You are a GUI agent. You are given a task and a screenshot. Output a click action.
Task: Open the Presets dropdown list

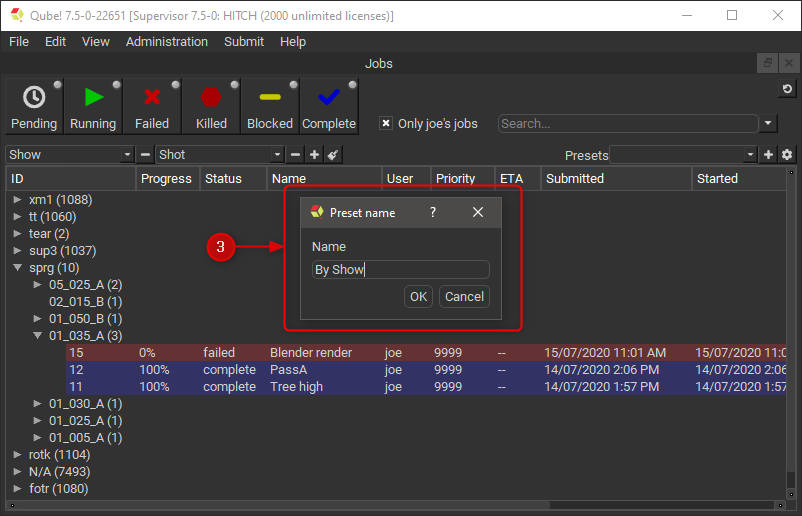pos(684,155)
